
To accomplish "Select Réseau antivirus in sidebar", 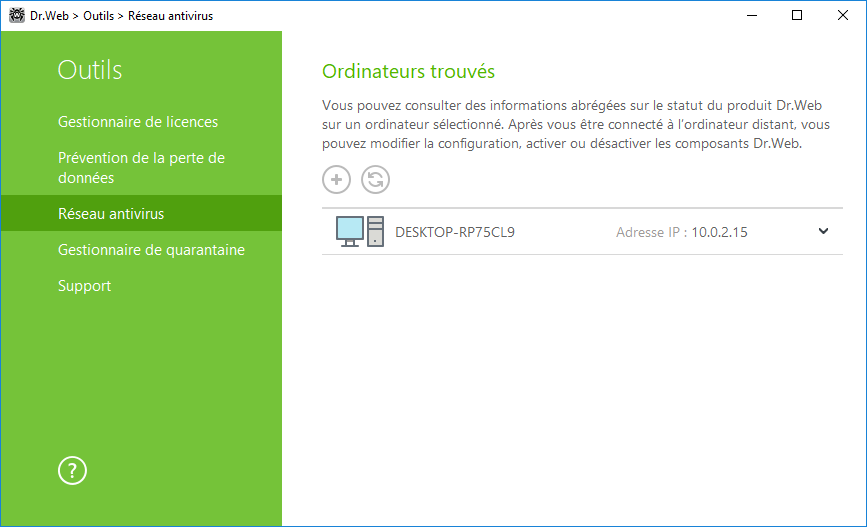I will 142,213.
